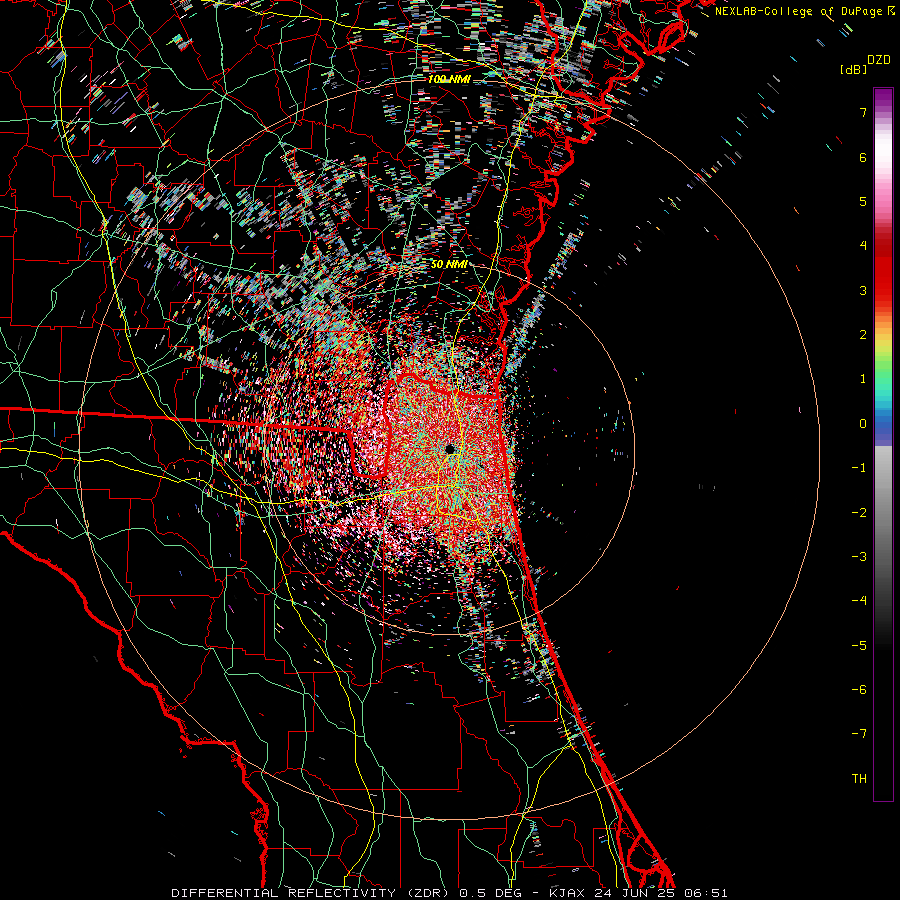Click the 06:51 timestamp in footer
The width and height of the screenshot is (900, 900).
tap(705, 893)
